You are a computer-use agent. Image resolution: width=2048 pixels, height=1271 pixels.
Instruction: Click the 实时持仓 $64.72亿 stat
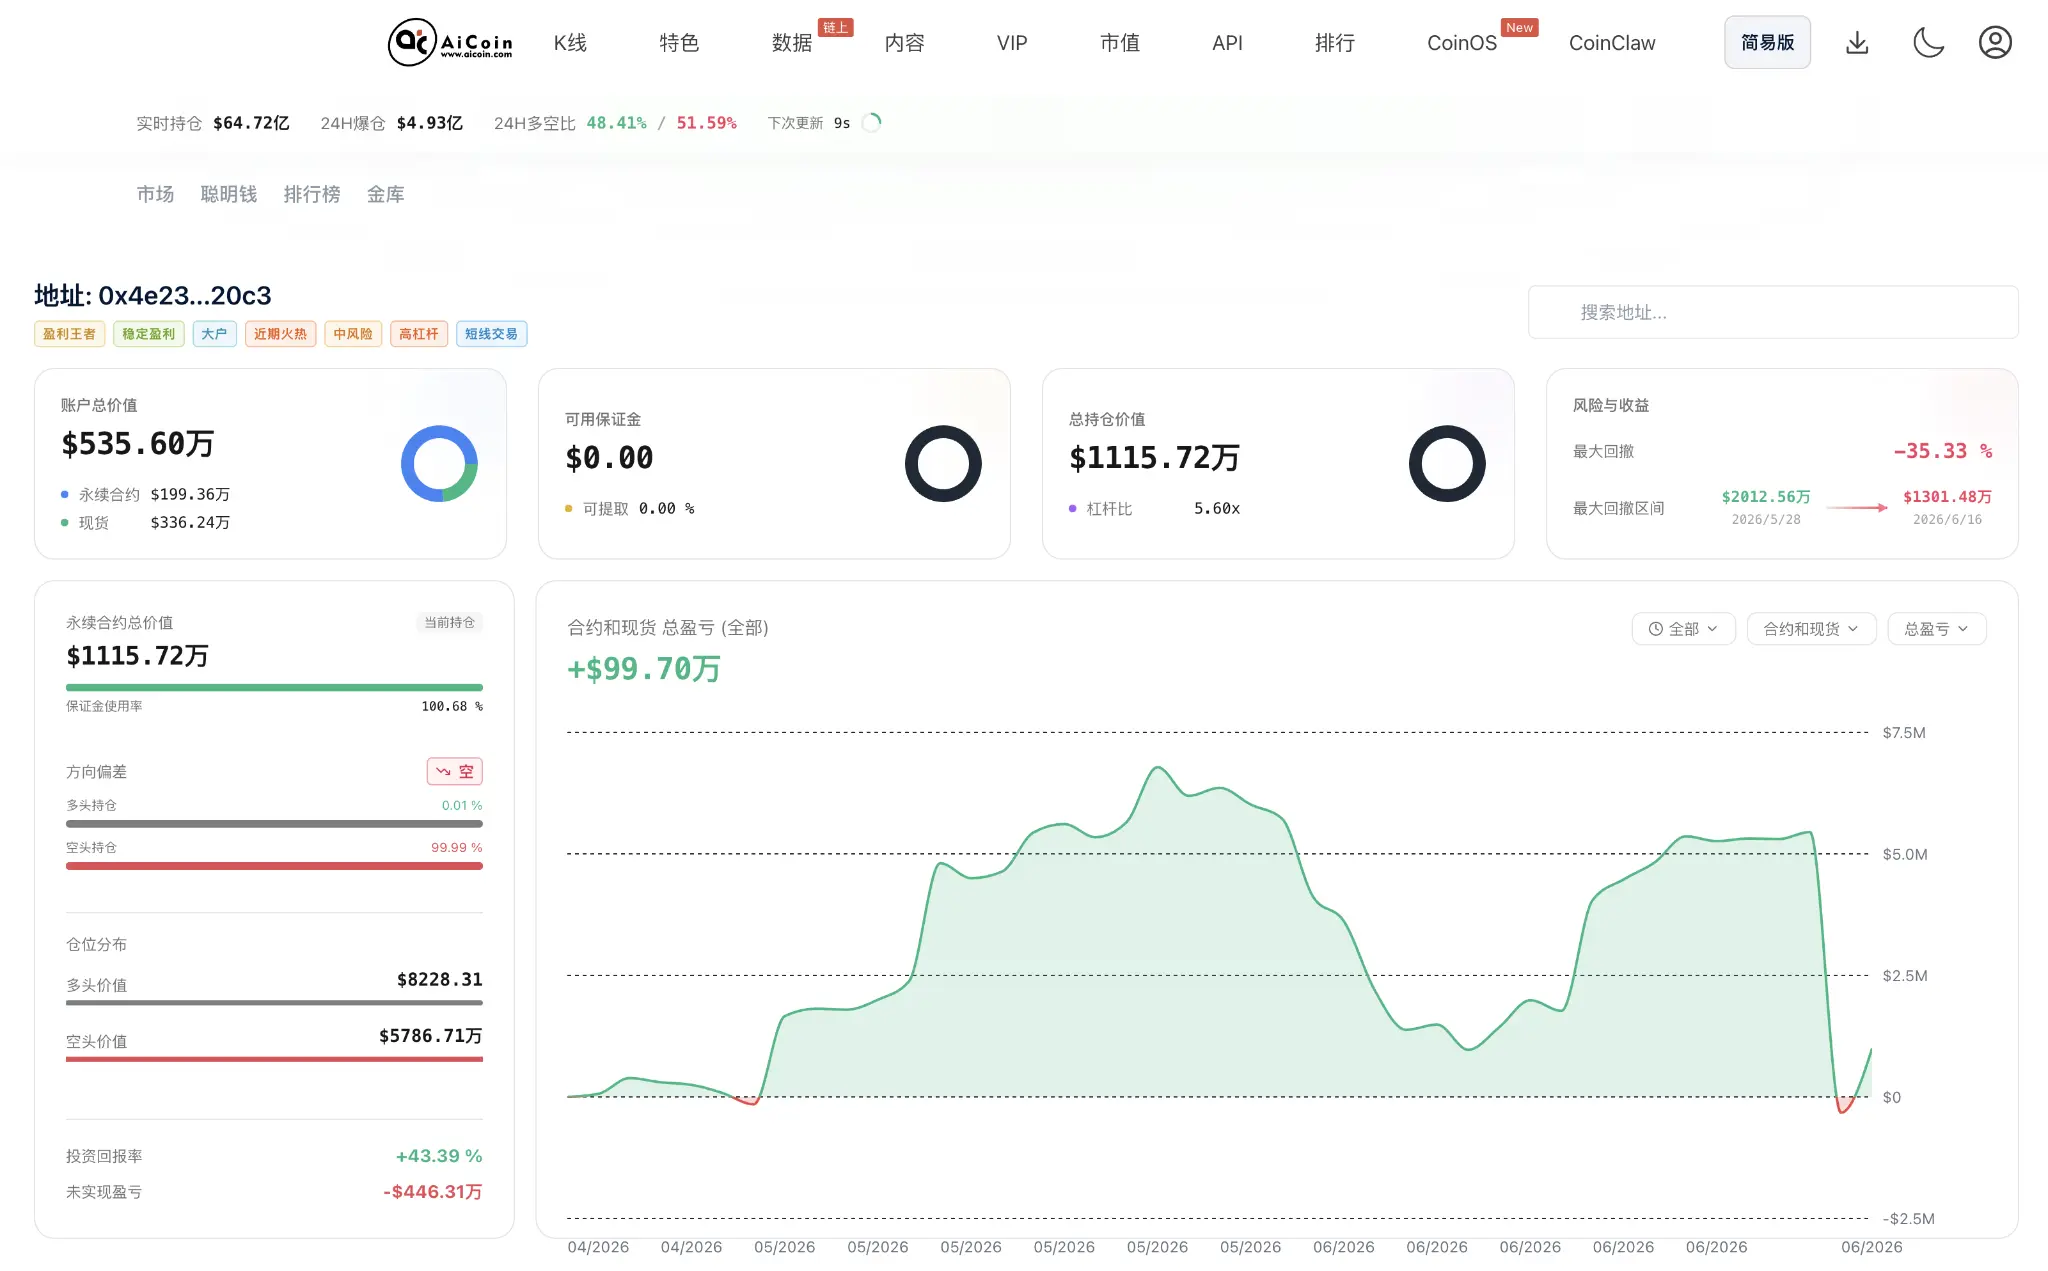(213, 123)
